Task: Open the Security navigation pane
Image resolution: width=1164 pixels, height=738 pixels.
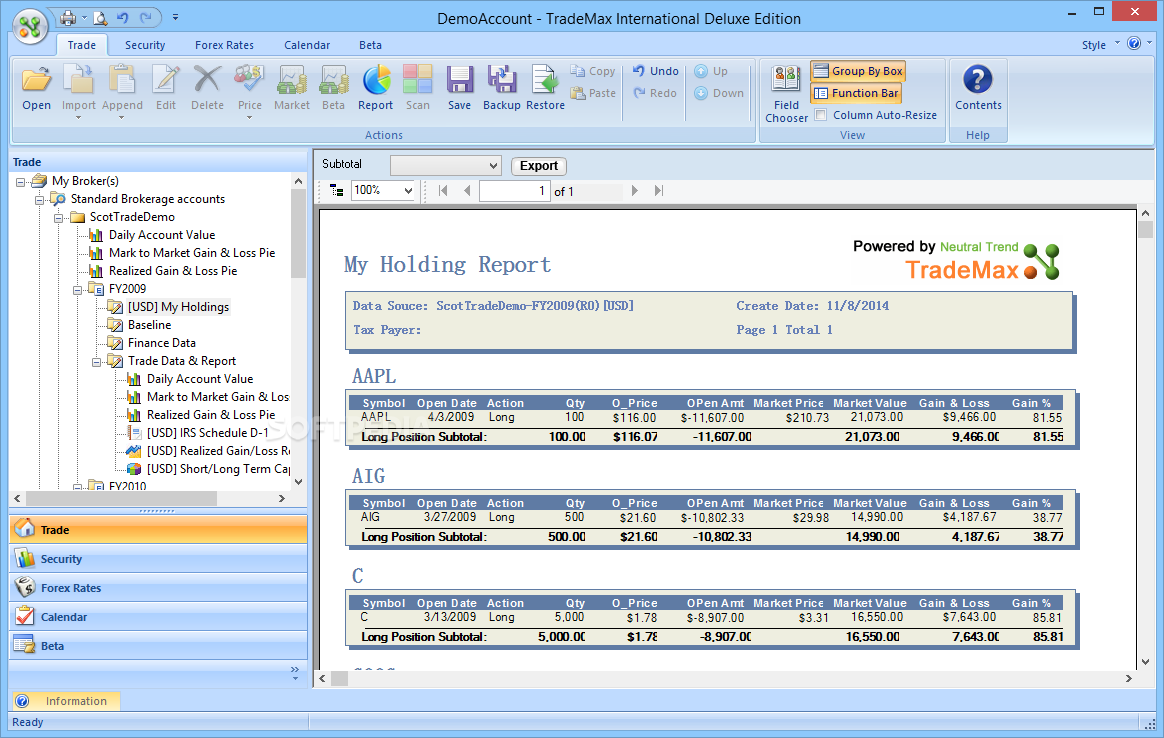Action: tap(158, 558)
